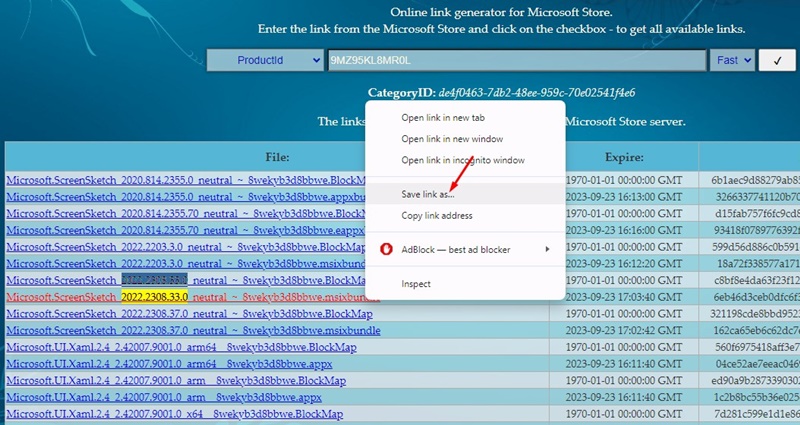Select expiry 2023-09-23 16:12:20 GMT
This screenshot has width=800, height=425.
point(623,264)
